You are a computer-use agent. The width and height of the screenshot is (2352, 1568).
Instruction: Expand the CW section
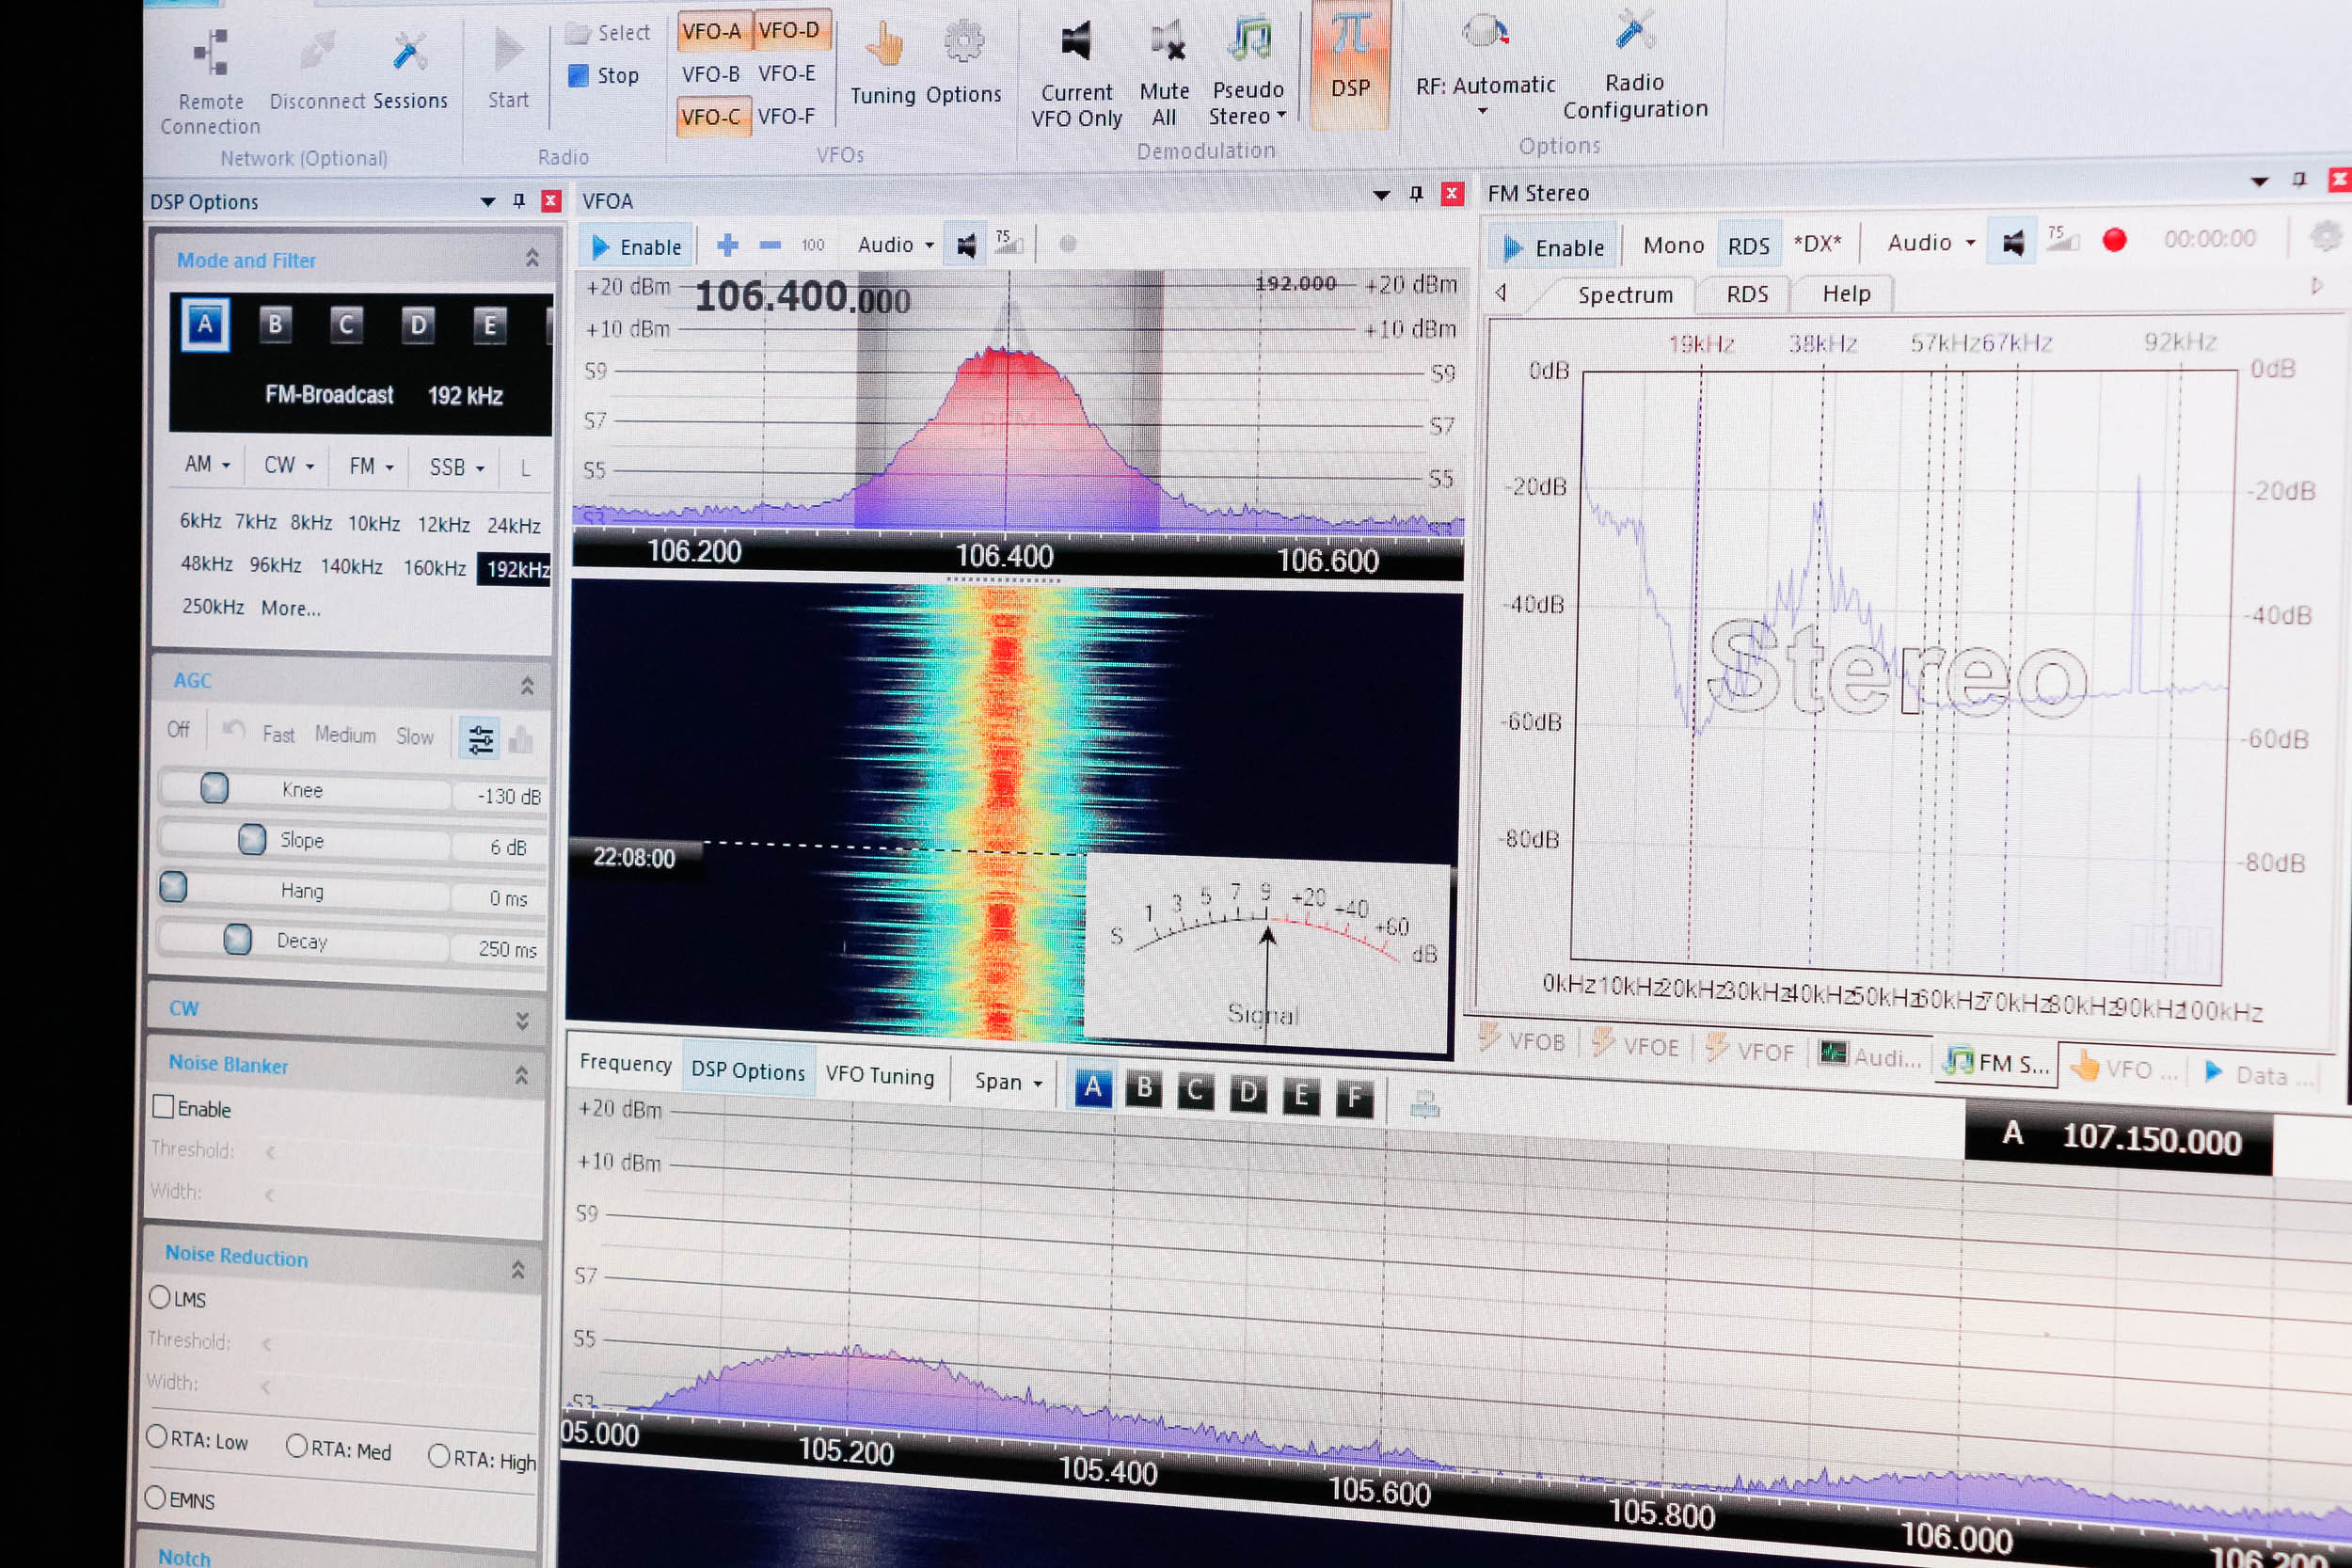(x=522, y=1020)
